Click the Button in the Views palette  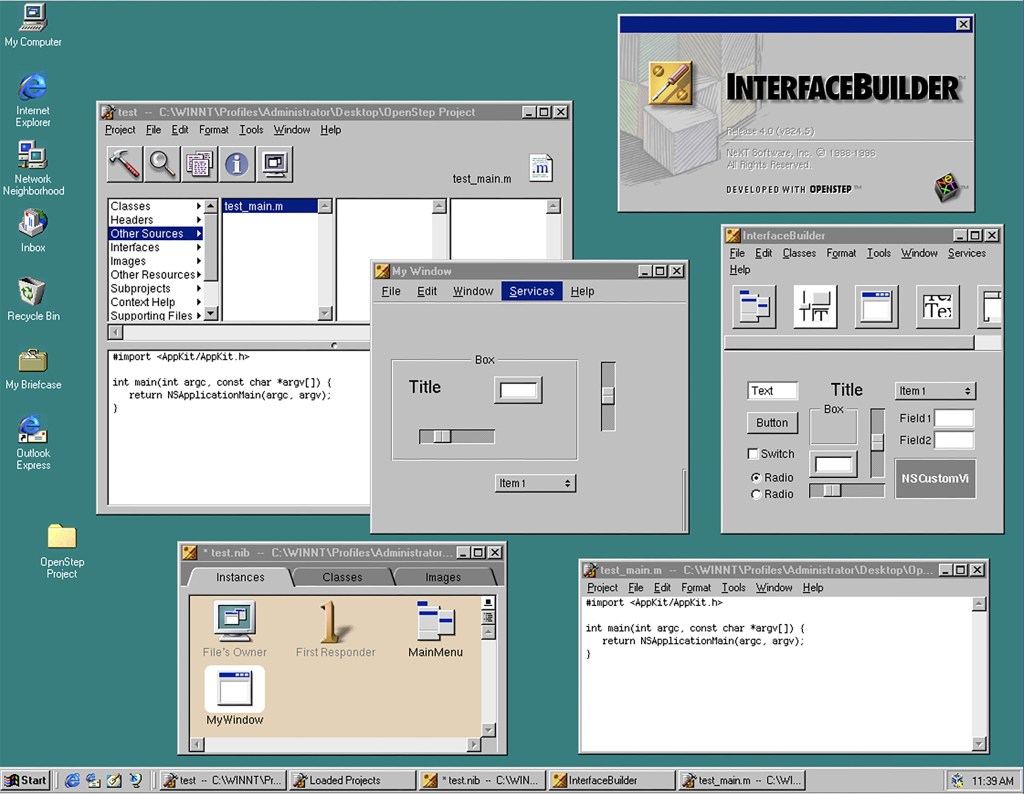[772, 422]
